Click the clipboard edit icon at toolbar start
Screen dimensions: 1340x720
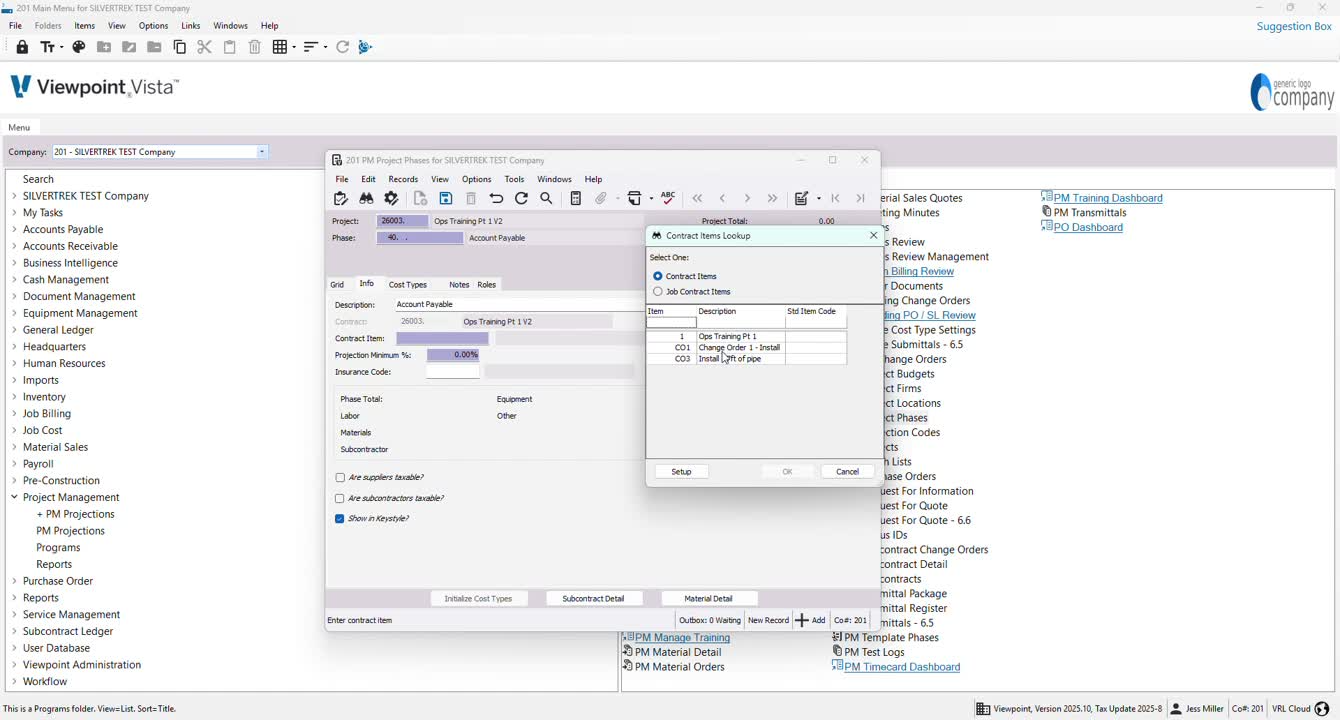[x=341, y=199]
